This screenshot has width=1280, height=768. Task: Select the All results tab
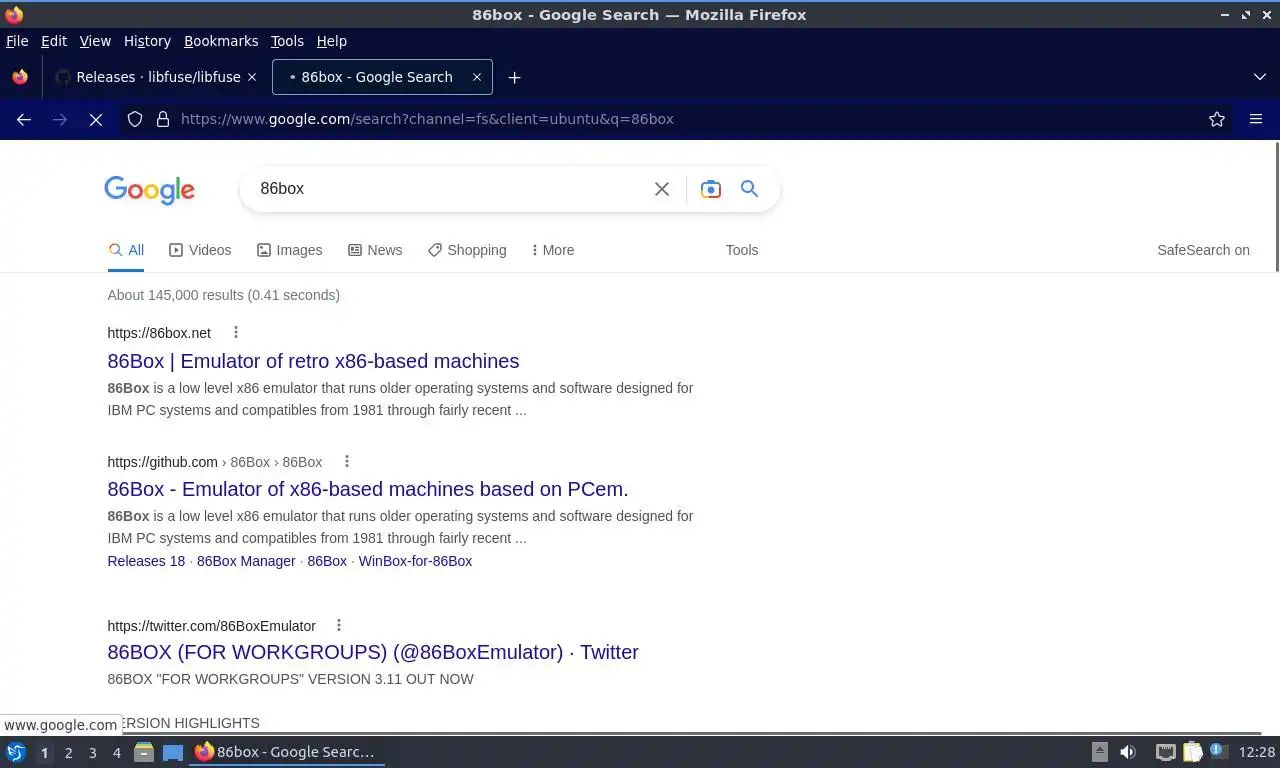(126, 250)
